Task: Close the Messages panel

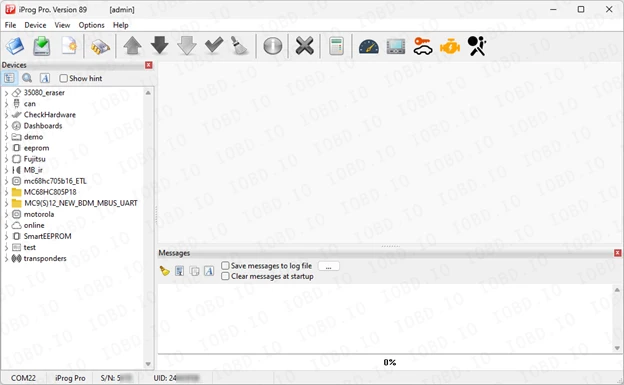Action: 617,253
